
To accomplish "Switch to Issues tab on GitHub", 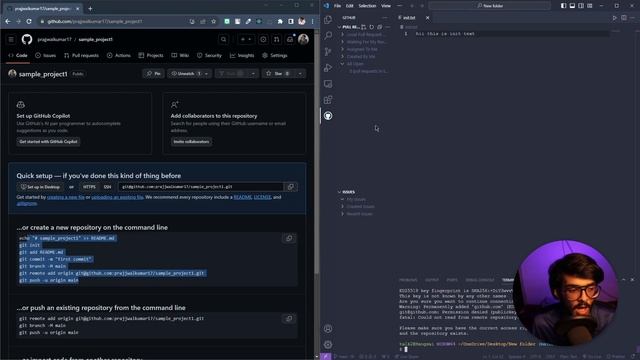I will 45,56.
